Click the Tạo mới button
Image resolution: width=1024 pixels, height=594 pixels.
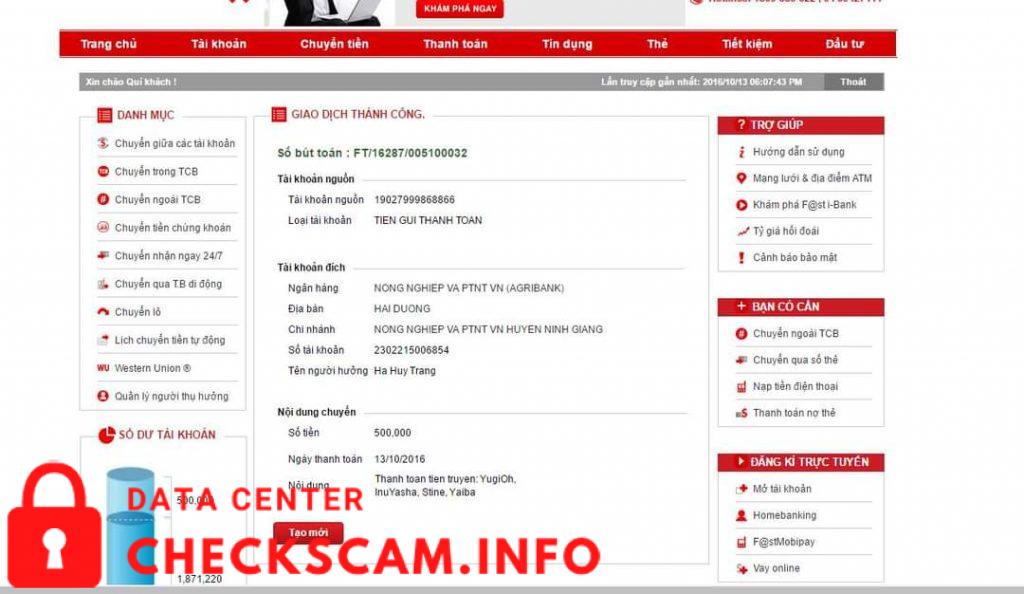click(x=308, y=533)
